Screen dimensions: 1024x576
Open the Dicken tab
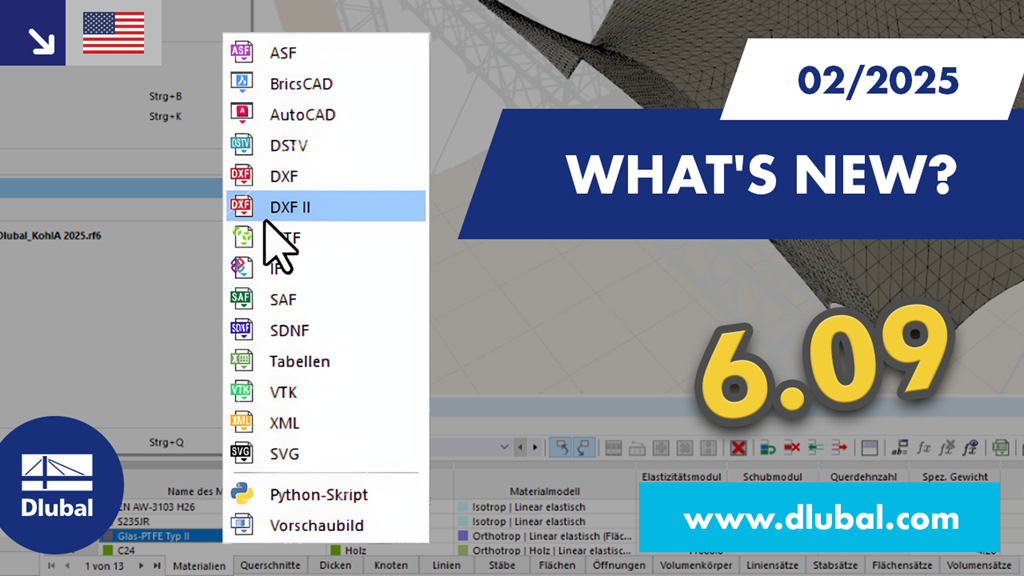(x=335, y=566)
